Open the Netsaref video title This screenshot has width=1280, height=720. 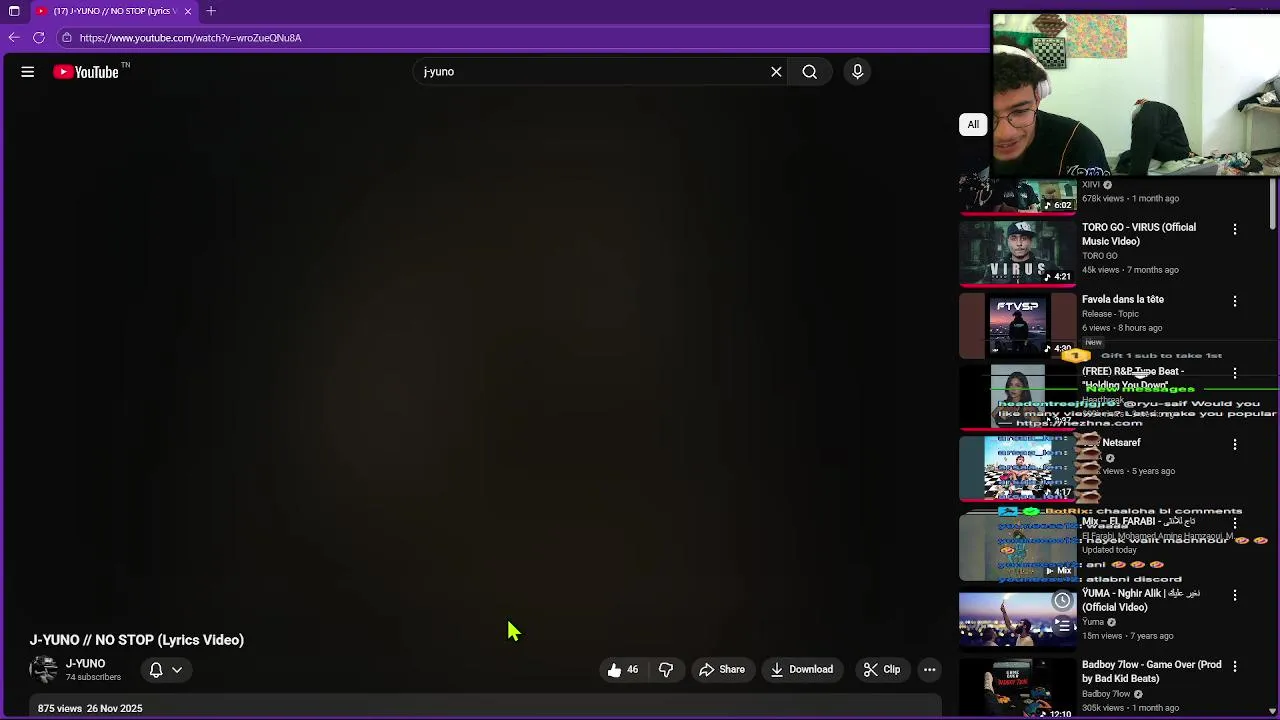pos(1121,443)
